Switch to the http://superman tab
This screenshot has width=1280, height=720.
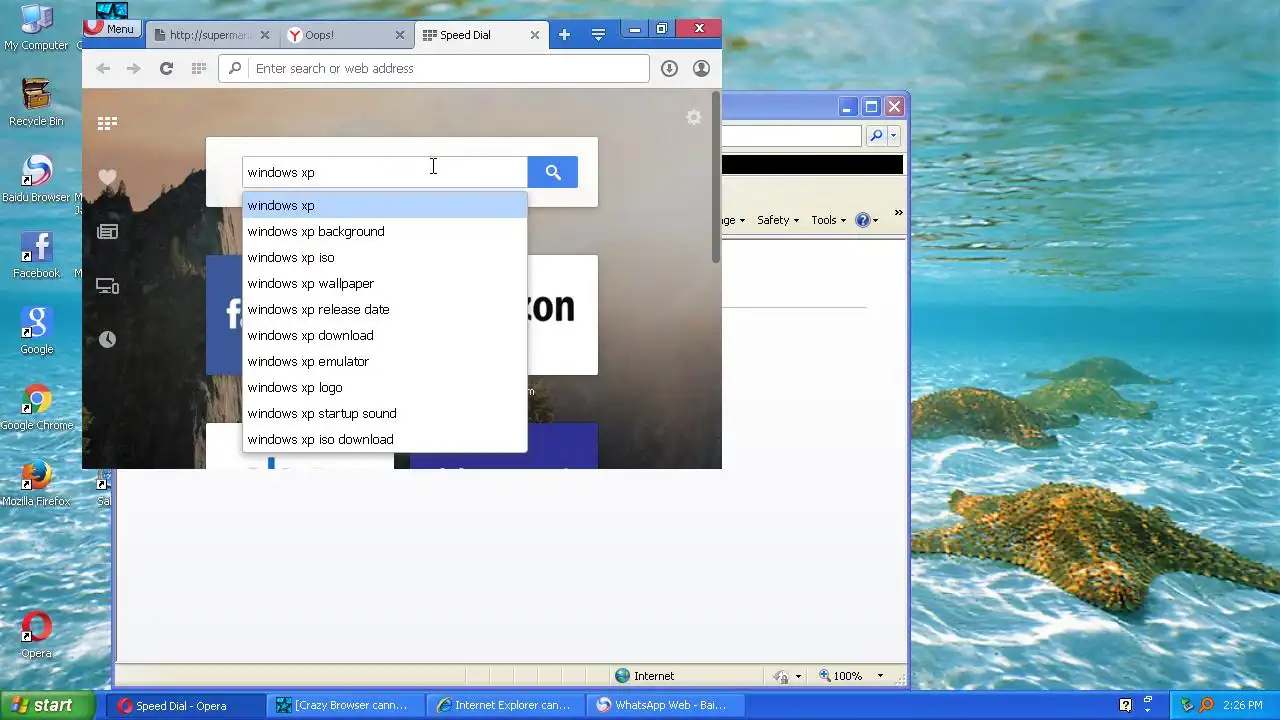point(211,35)
